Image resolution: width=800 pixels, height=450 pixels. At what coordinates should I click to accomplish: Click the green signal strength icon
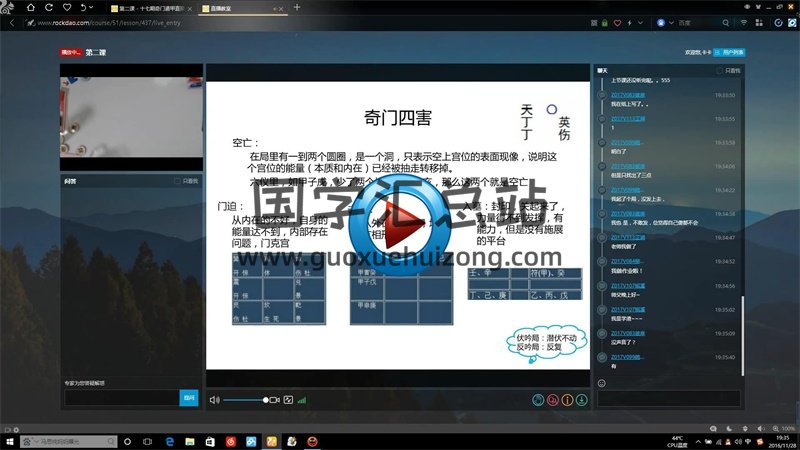tap(302, 400)
